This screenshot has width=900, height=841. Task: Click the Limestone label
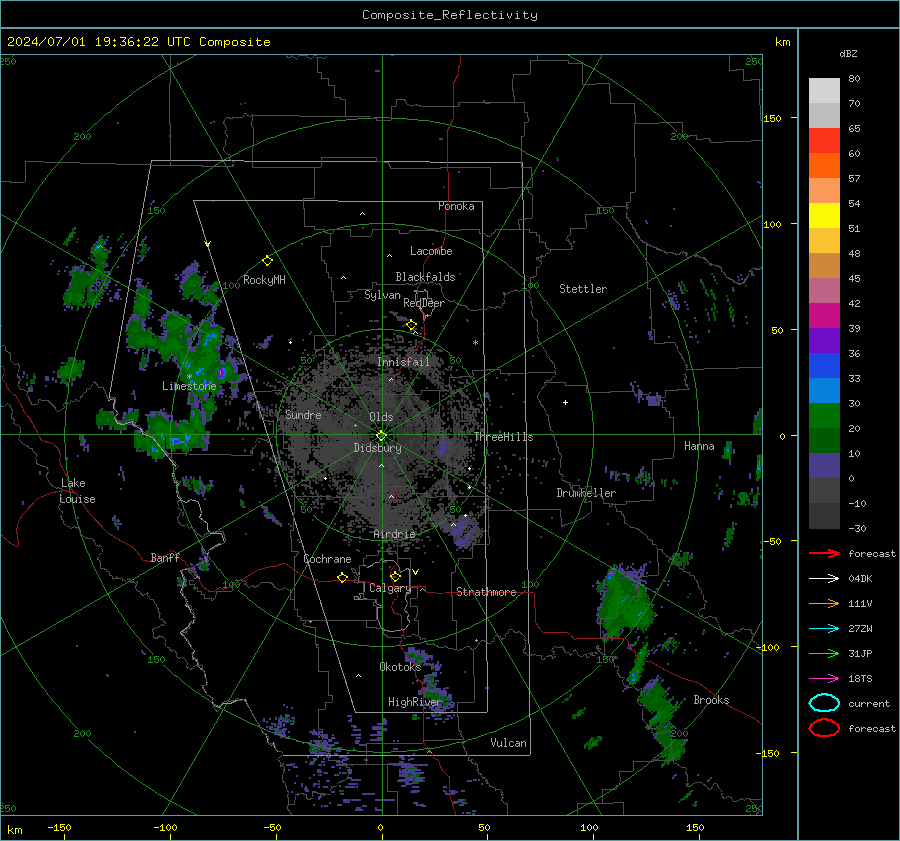point(189,386)
